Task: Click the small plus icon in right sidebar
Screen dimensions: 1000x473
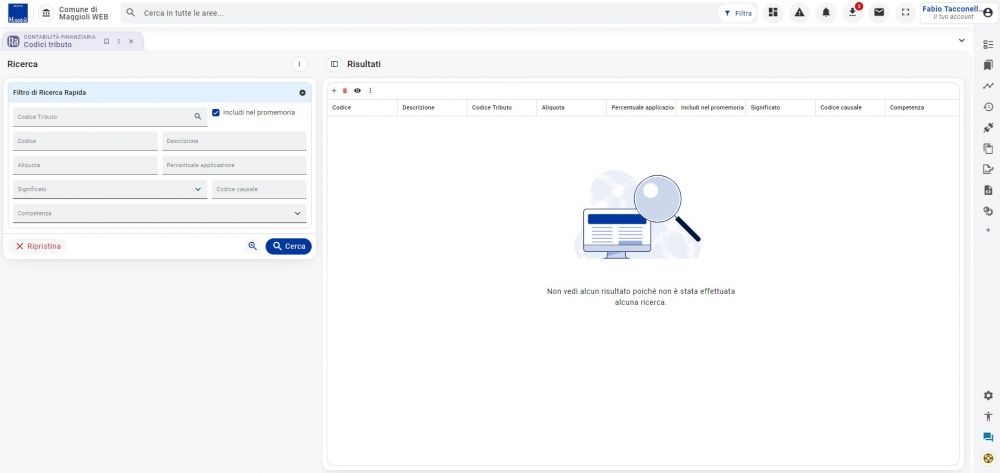Action: pyautogui.click(x=988, y=230)
